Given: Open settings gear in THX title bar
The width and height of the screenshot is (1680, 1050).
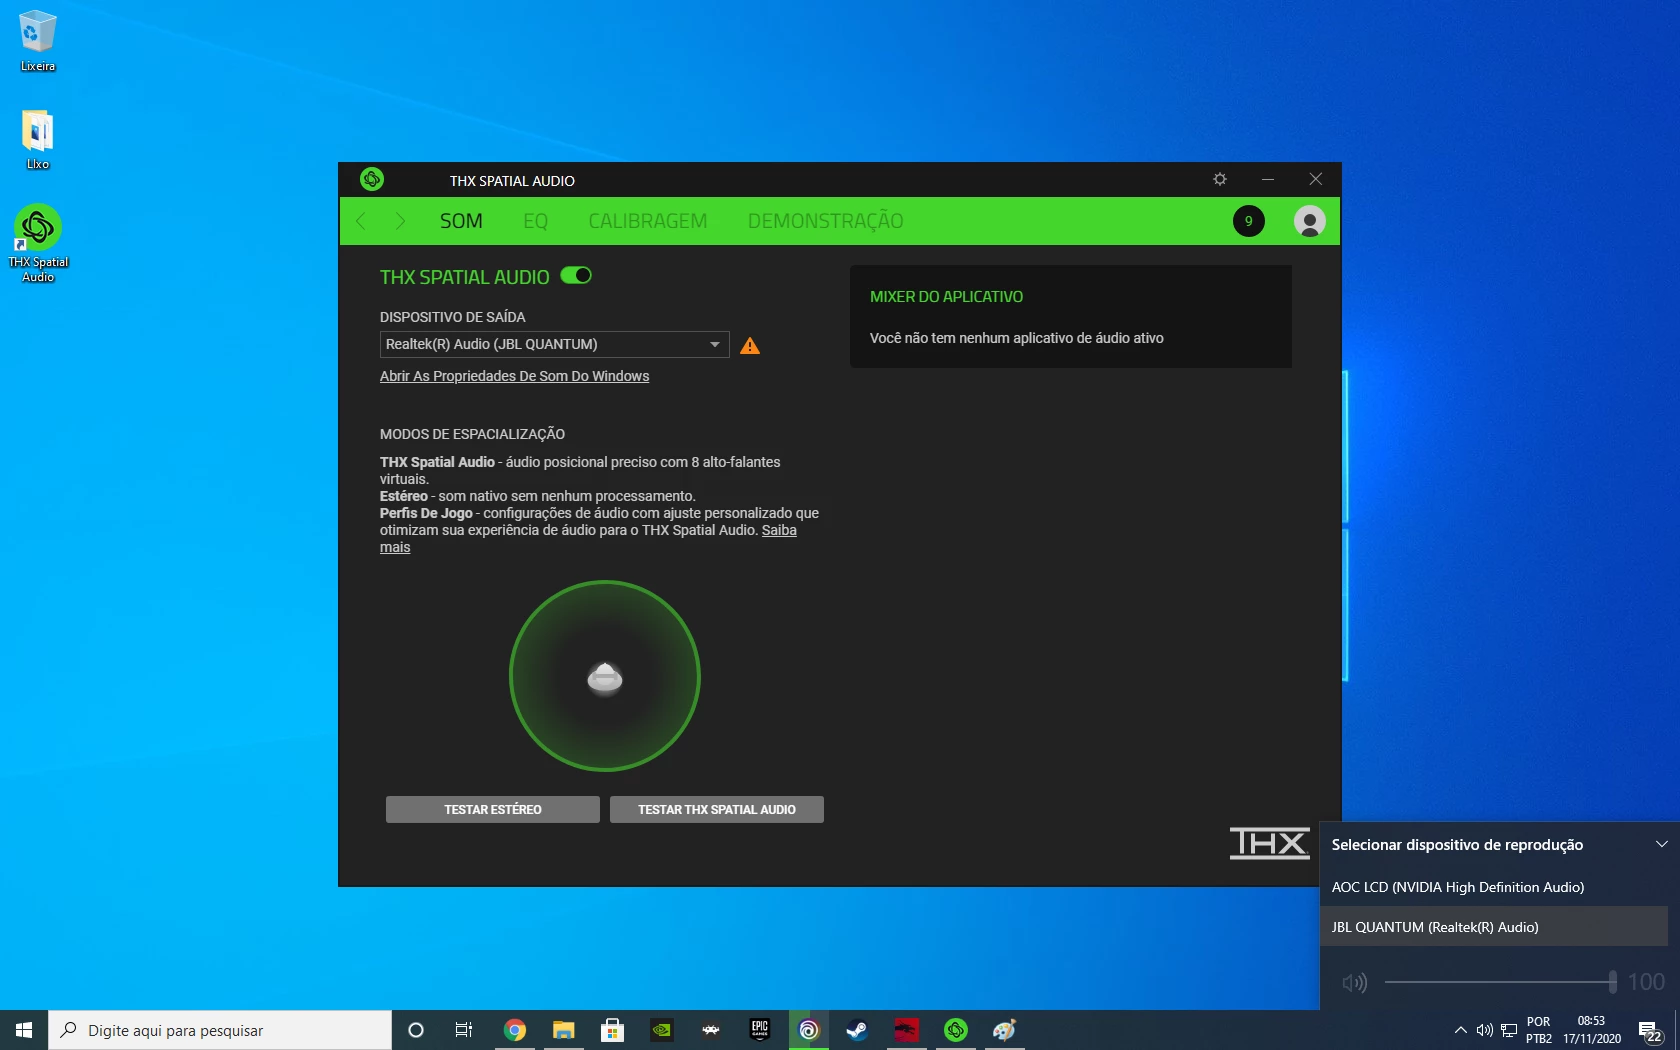Looking at the screenshot, I should point(1219,179).
